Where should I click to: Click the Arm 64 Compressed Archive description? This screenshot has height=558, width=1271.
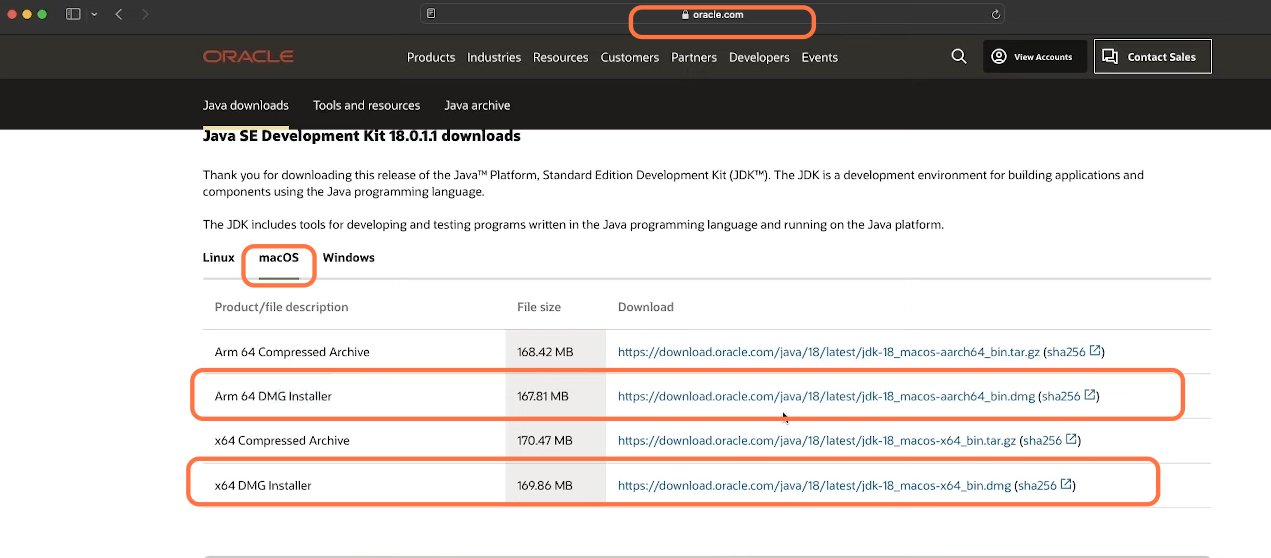(292, 352)
